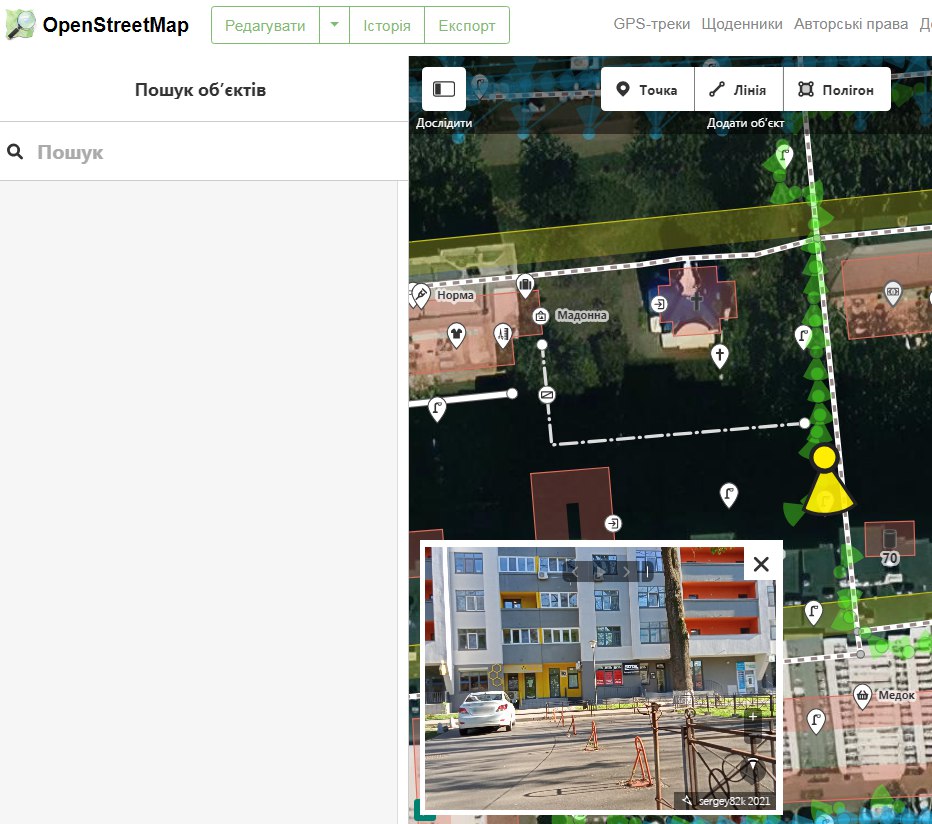932x824 pixels.
Task: Select the lamp pin in dark courtyard
Action: pyautogui.click(x=729, y=495)
